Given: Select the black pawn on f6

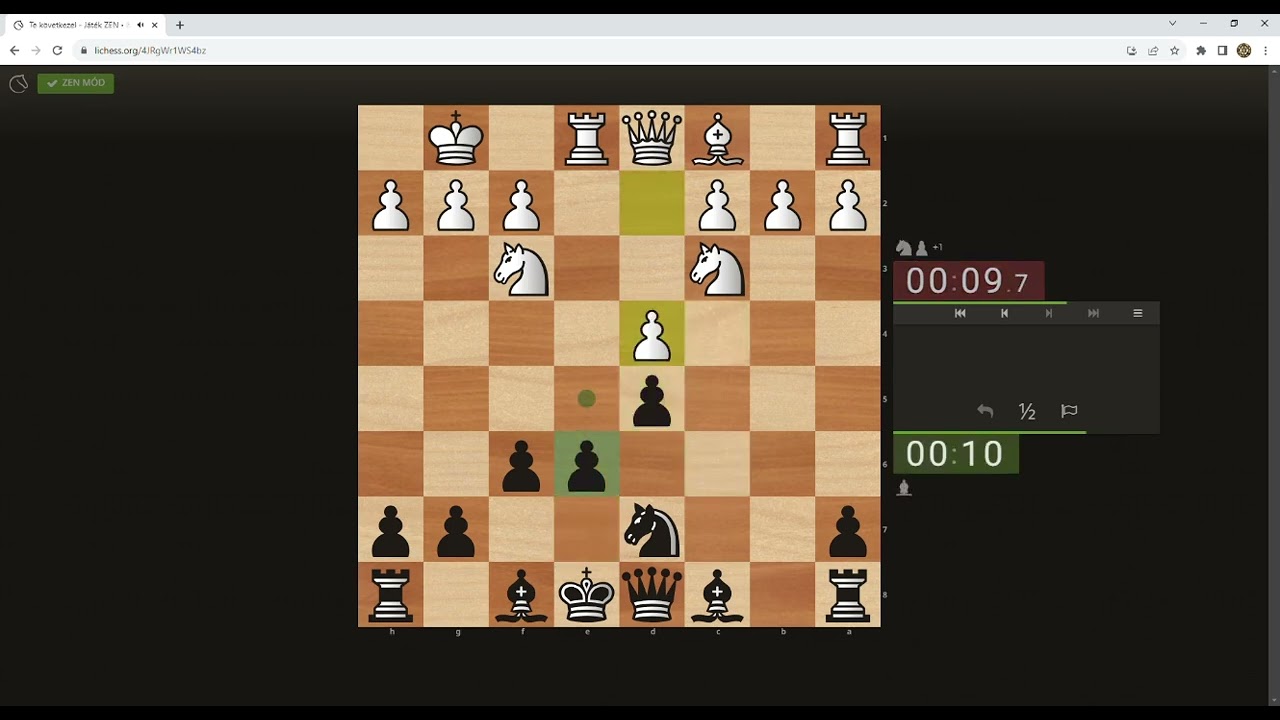Looking at the screenshot, I should pyautogui.click(x=521, y=464).
